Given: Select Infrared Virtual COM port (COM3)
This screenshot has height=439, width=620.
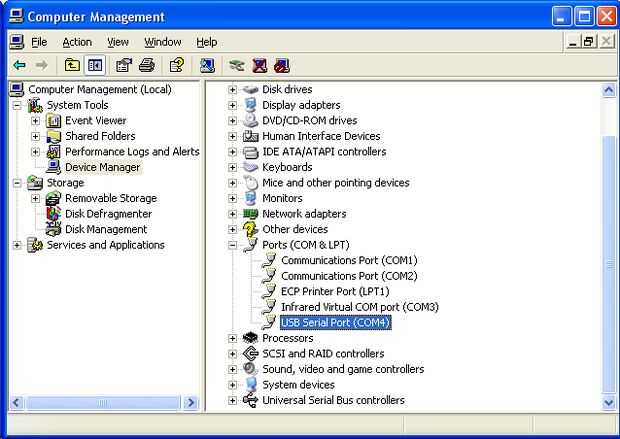Looking at the screenshot, I should (x=360, y=307).
